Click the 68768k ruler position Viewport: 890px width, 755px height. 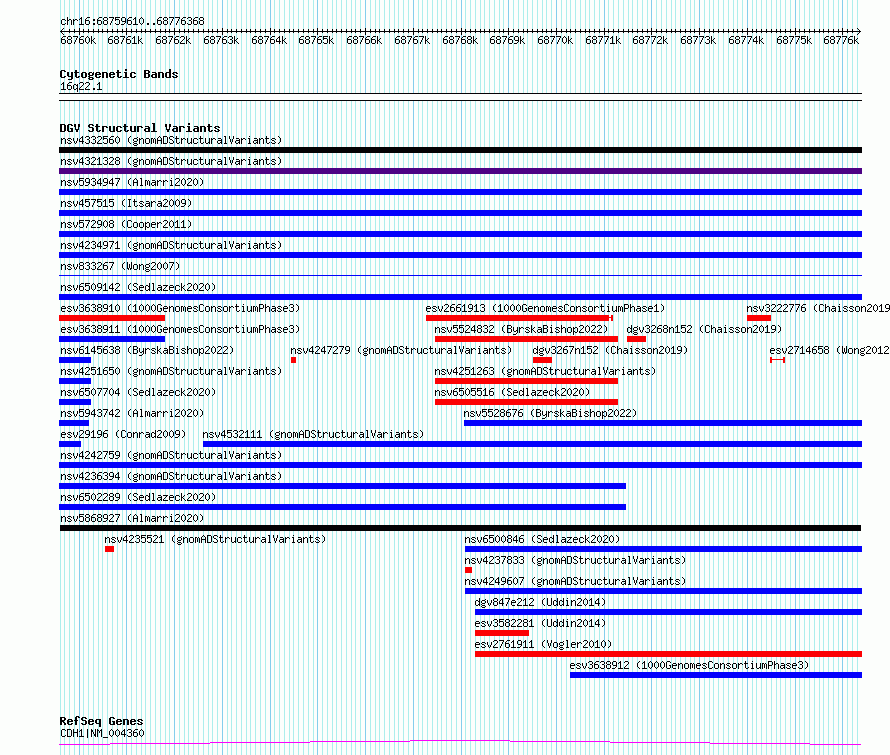[x=460, y=41]
